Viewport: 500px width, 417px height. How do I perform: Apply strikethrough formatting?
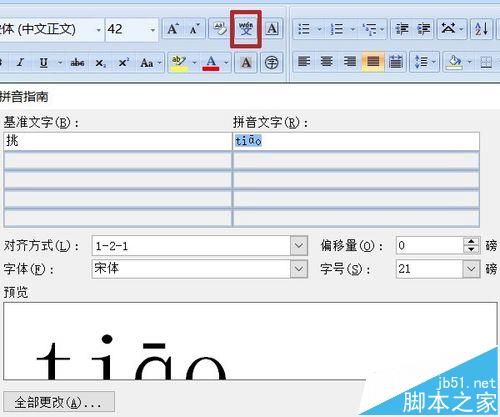coord(77,62)
